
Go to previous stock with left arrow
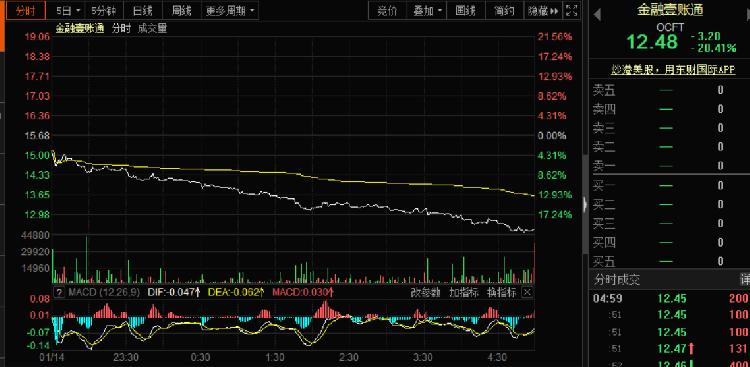(597, 15)
